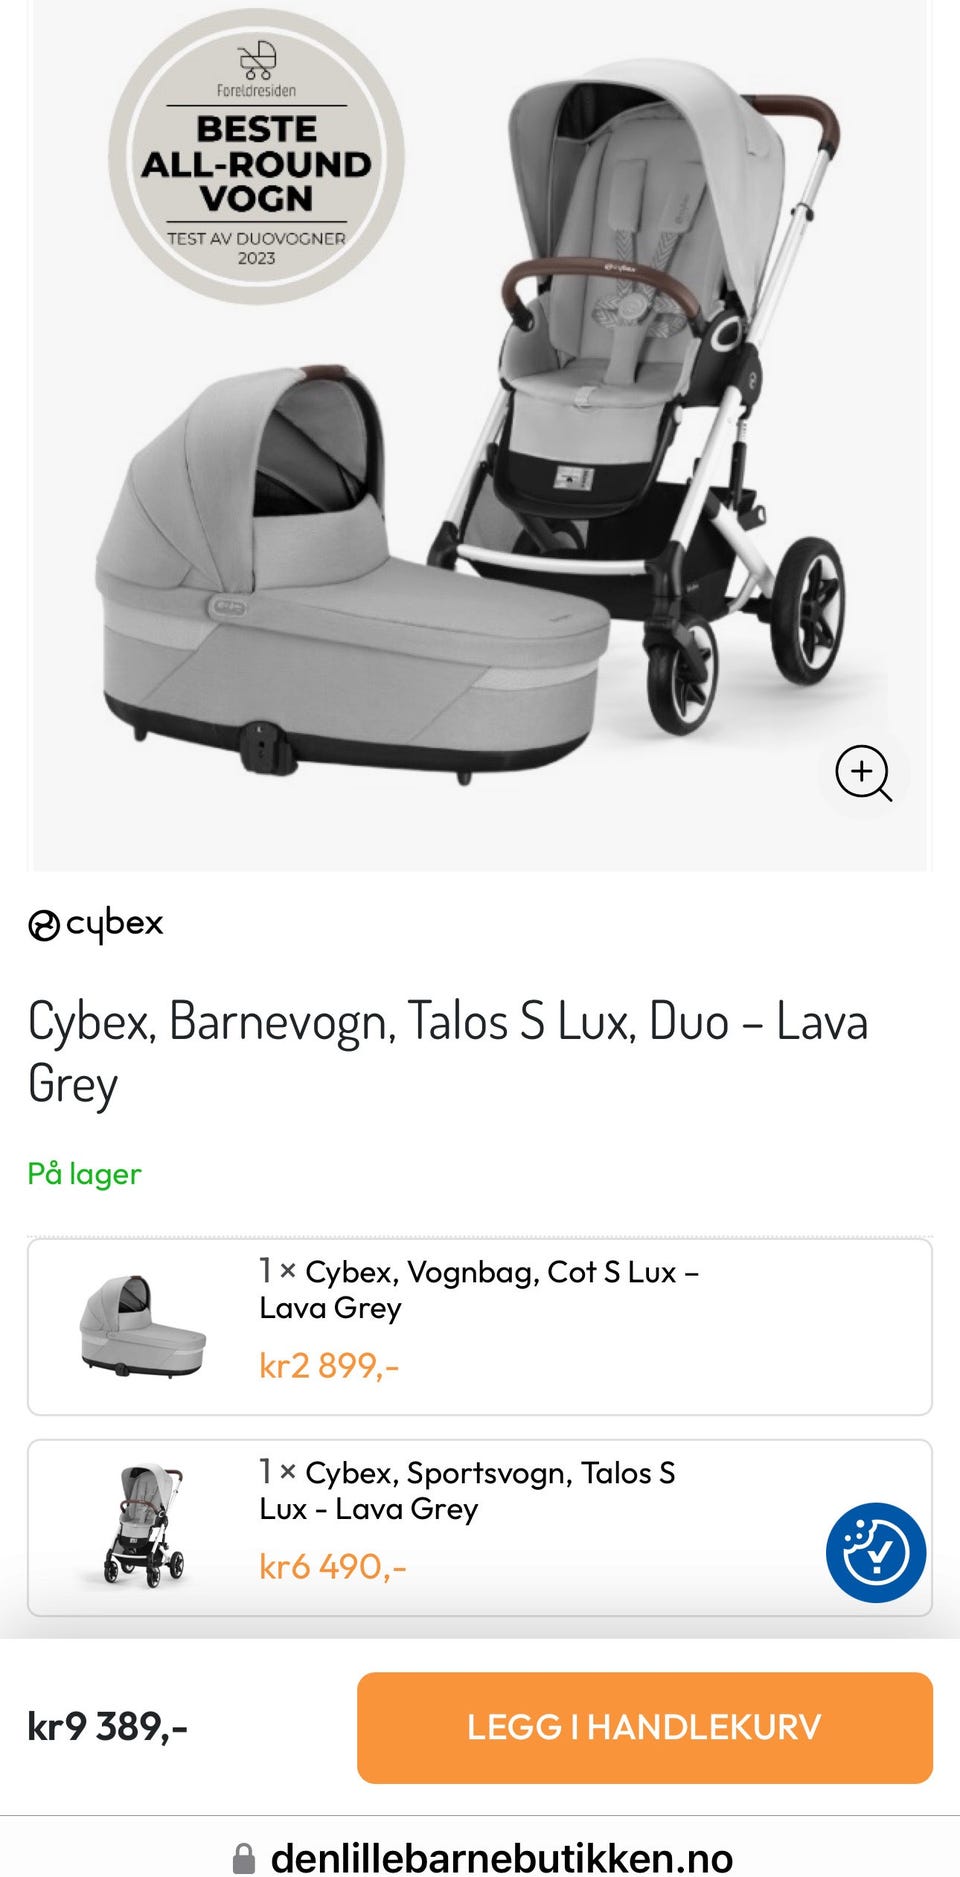Tap the denlillebarnebutikken.no address bar

coord(480,1858)
